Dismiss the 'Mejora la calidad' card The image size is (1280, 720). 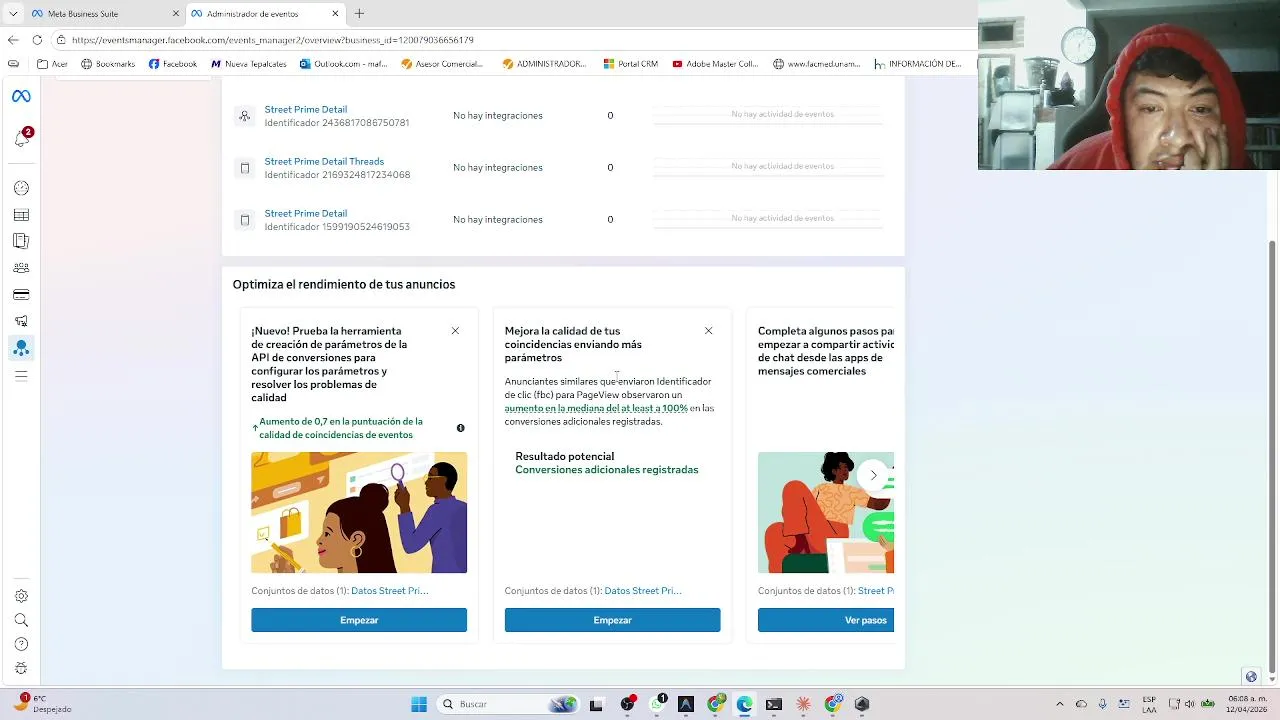pyautogui.click(x=708, y=331)
